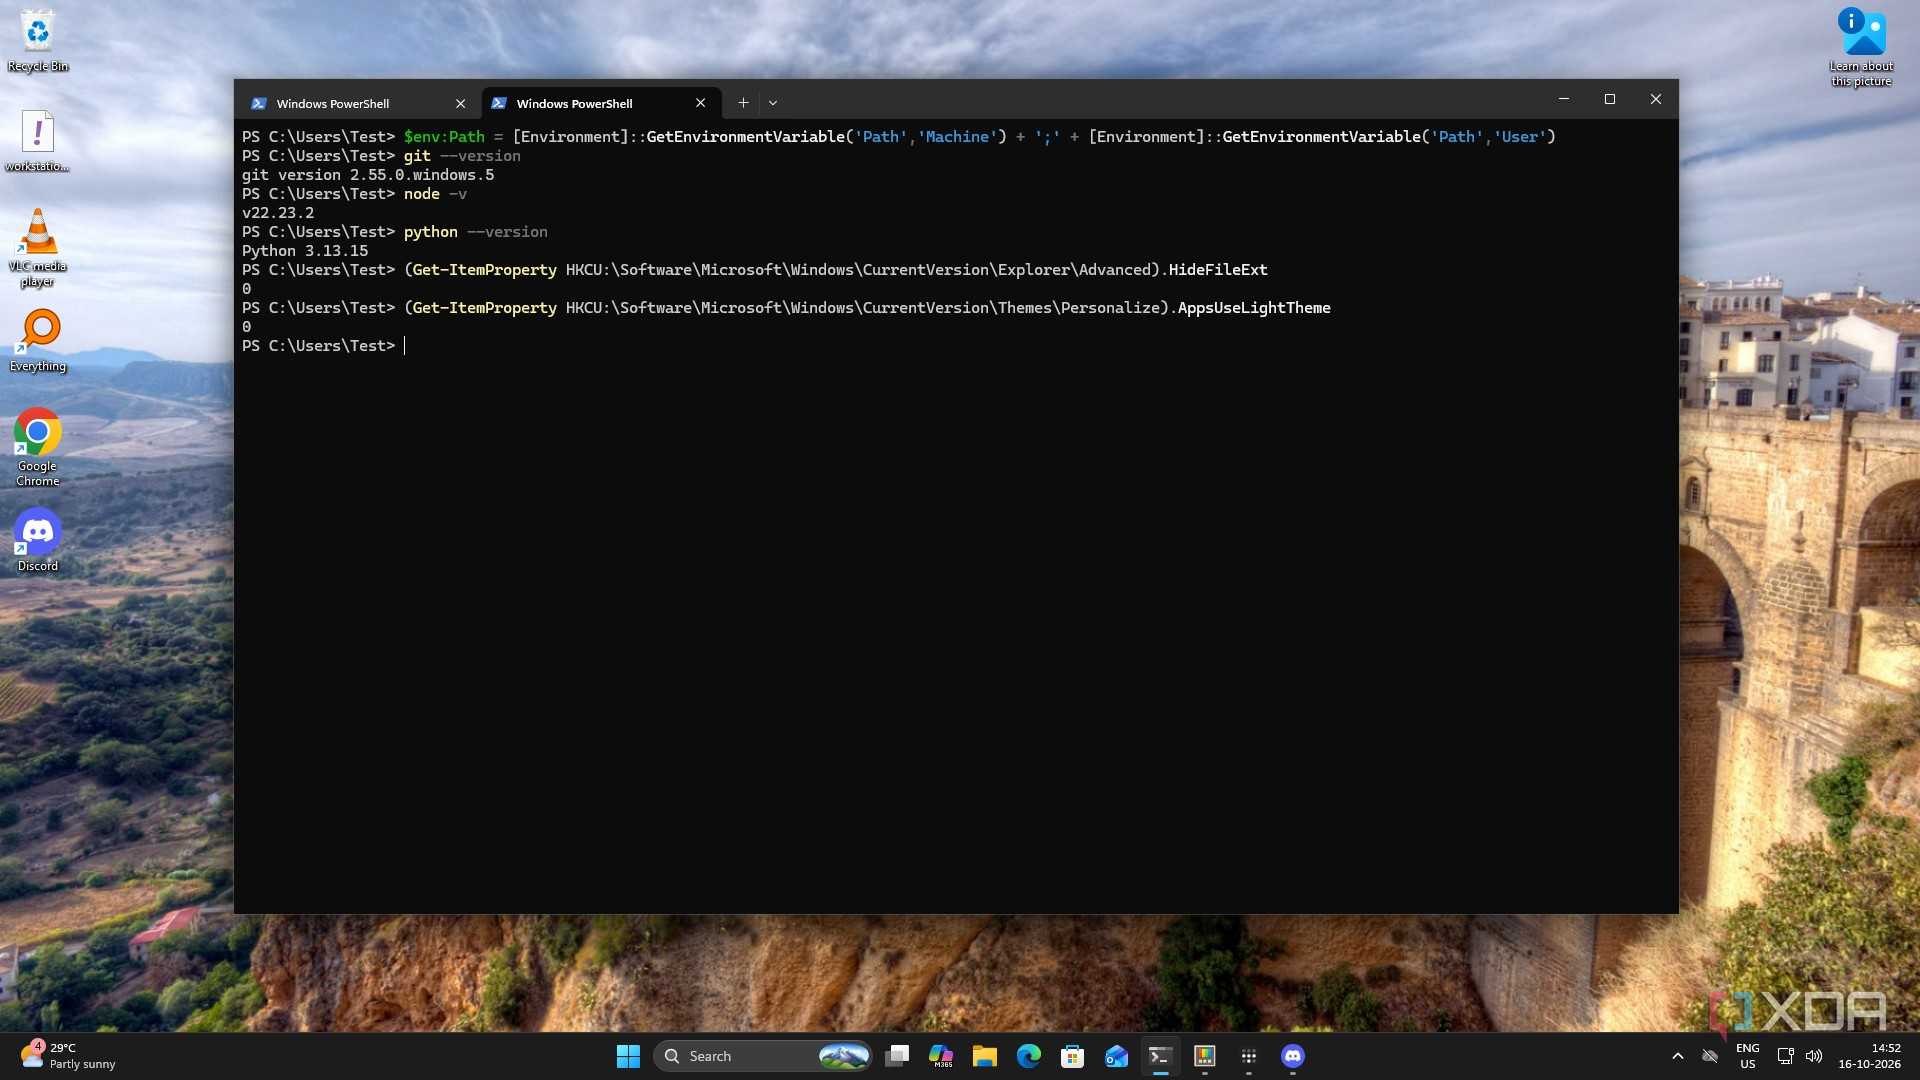Viewport: 1920px width, 1080px height.
Task: Open the dotted grid app in taskbar
Action: [1248, 1056]
